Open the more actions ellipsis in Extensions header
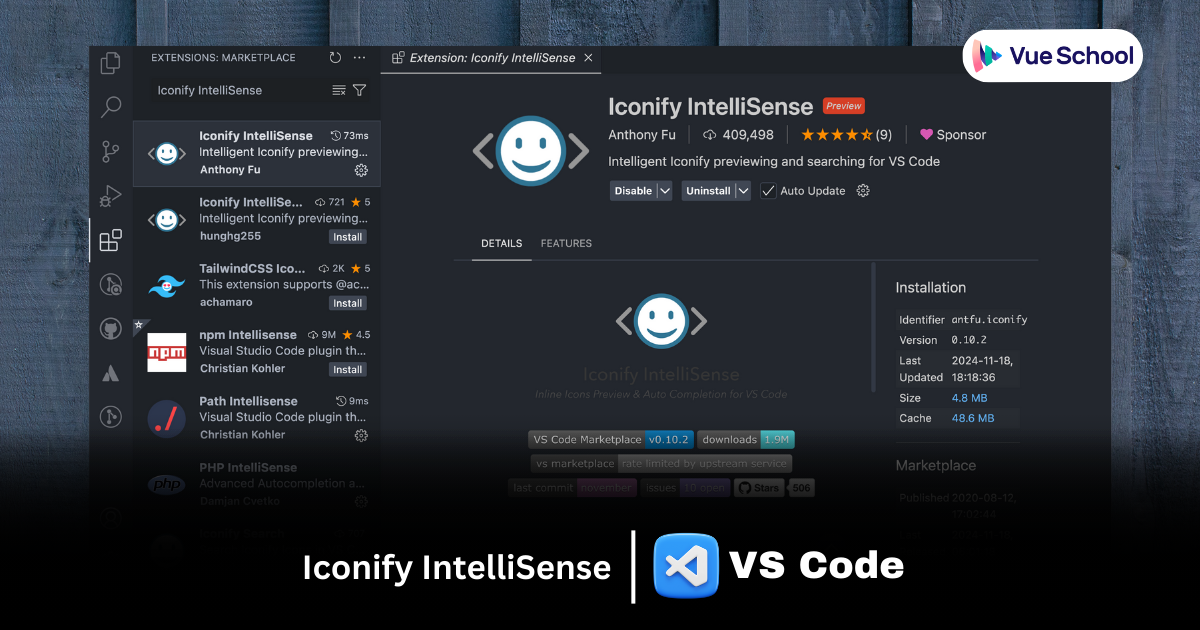1200x630 pixels. [x=360, y=58]
